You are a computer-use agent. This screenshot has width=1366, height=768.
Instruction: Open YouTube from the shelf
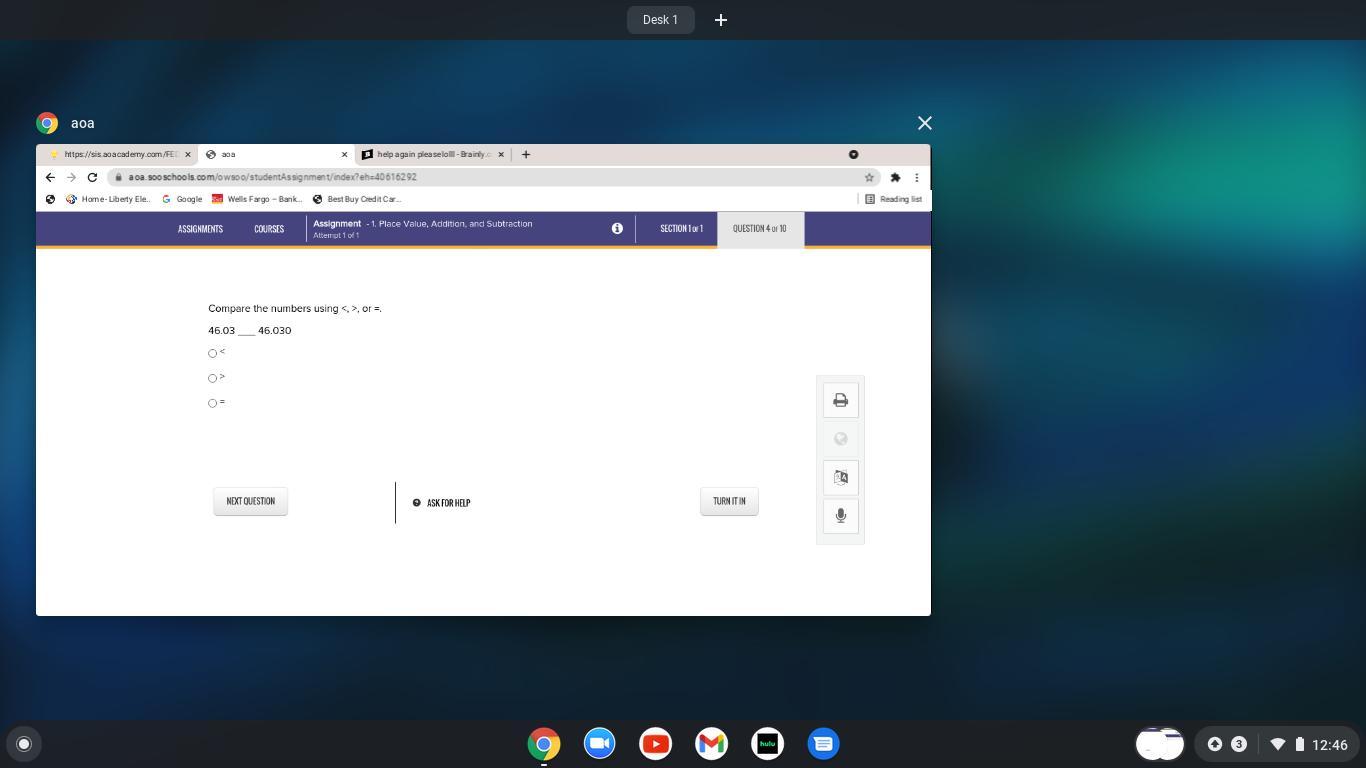tap(656, 743)
